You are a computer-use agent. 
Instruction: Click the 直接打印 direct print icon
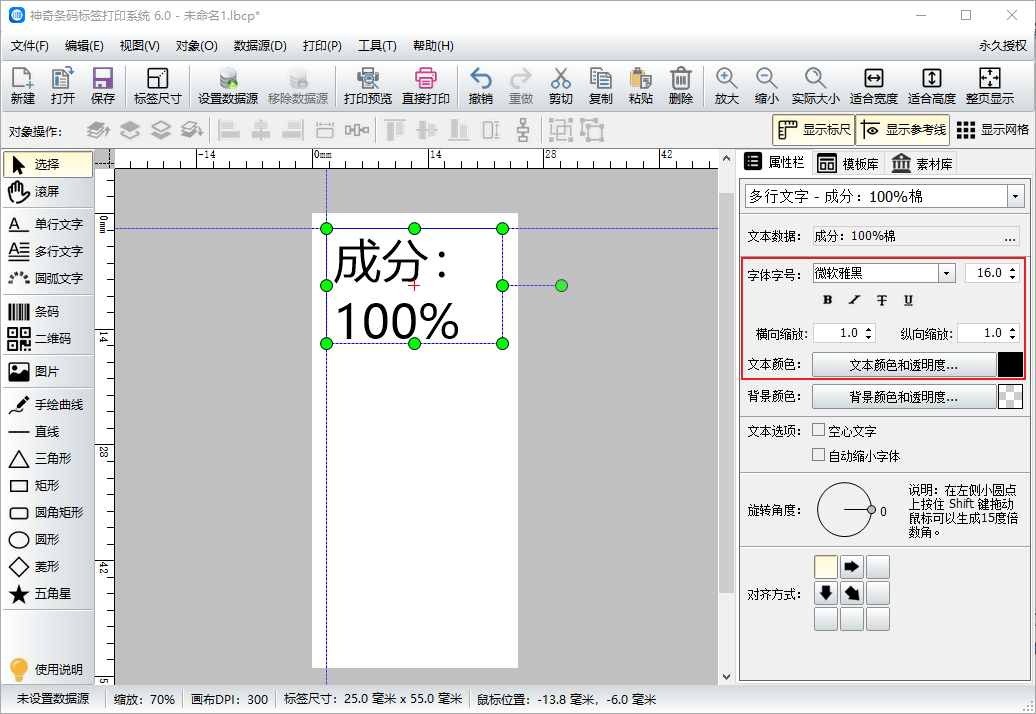tap(426, 86)
